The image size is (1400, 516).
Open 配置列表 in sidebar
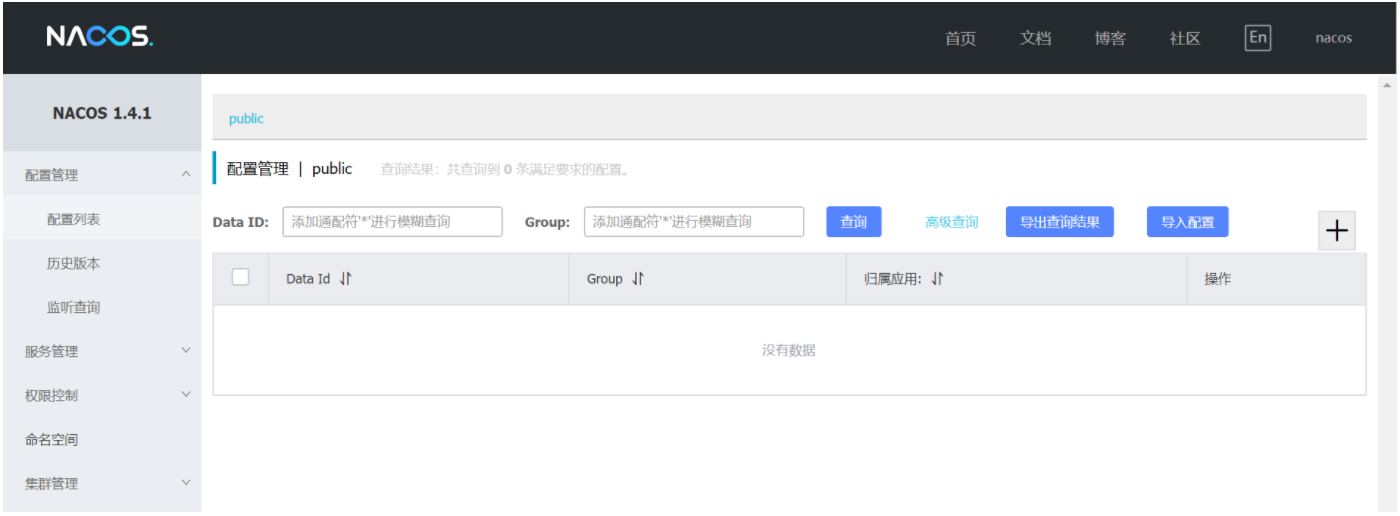(x=74, y=219)
